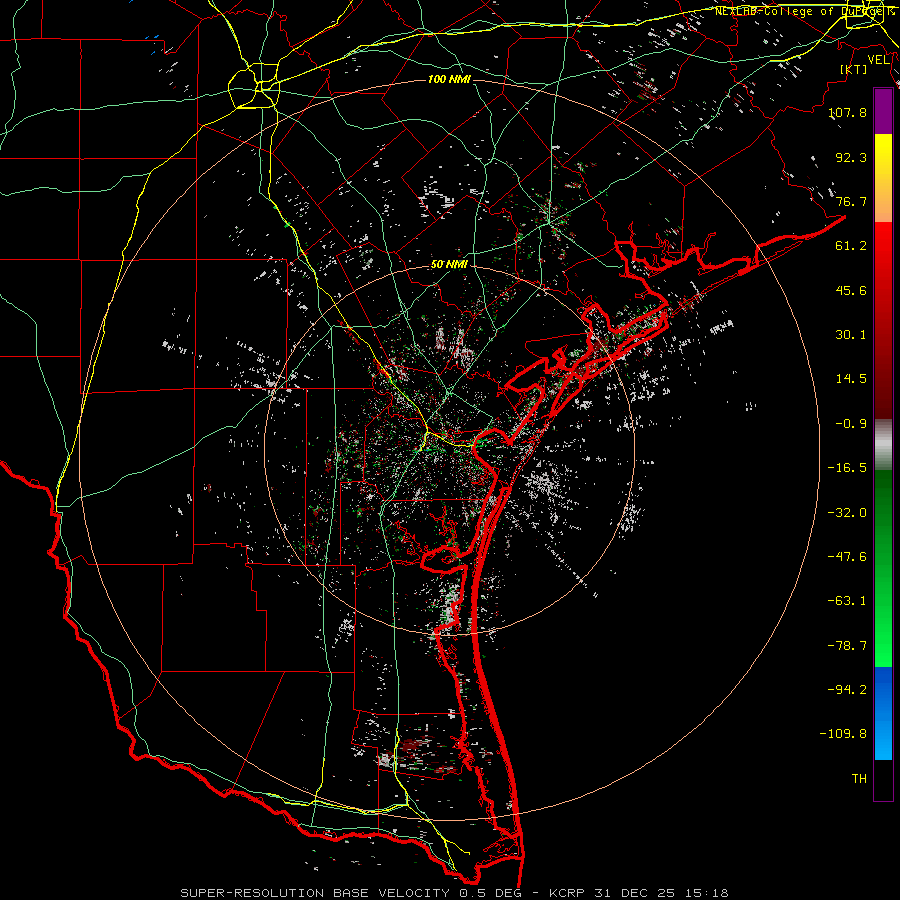This screenshot has height=900, width=900.
Task: Pick the purple segment of the color bar
Action: (x=883, y=111)
